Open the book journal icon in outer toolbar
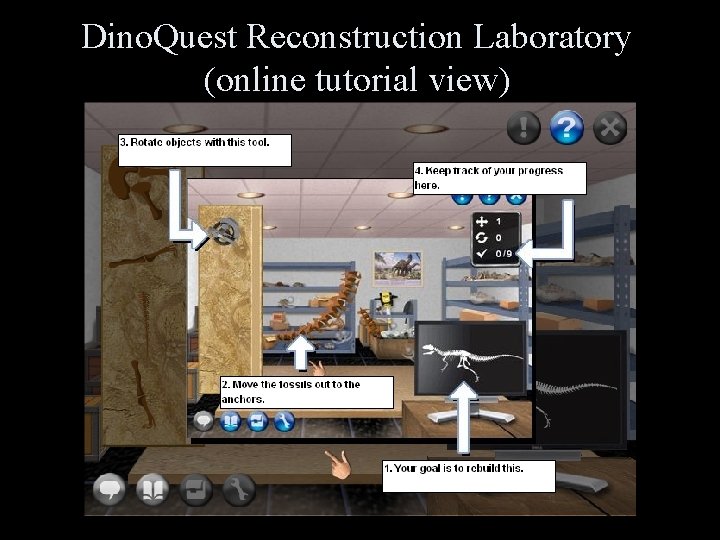720x540 pixels. click(152, 489)
